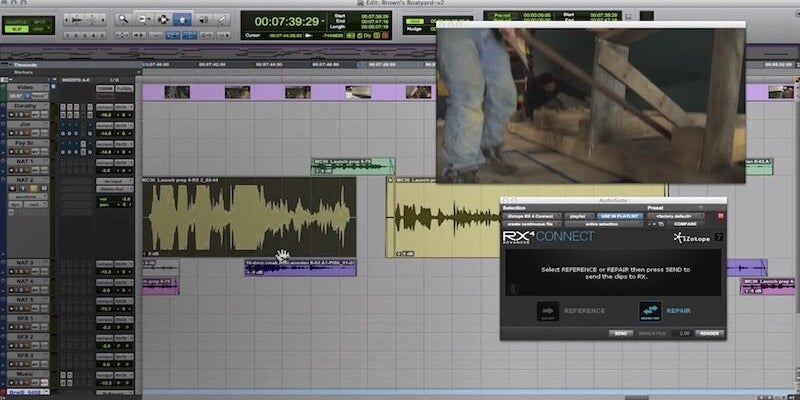Open the create continuous file menu
Image resolution: width=800 pixels, height=400 pixels.
pos(532,224)
